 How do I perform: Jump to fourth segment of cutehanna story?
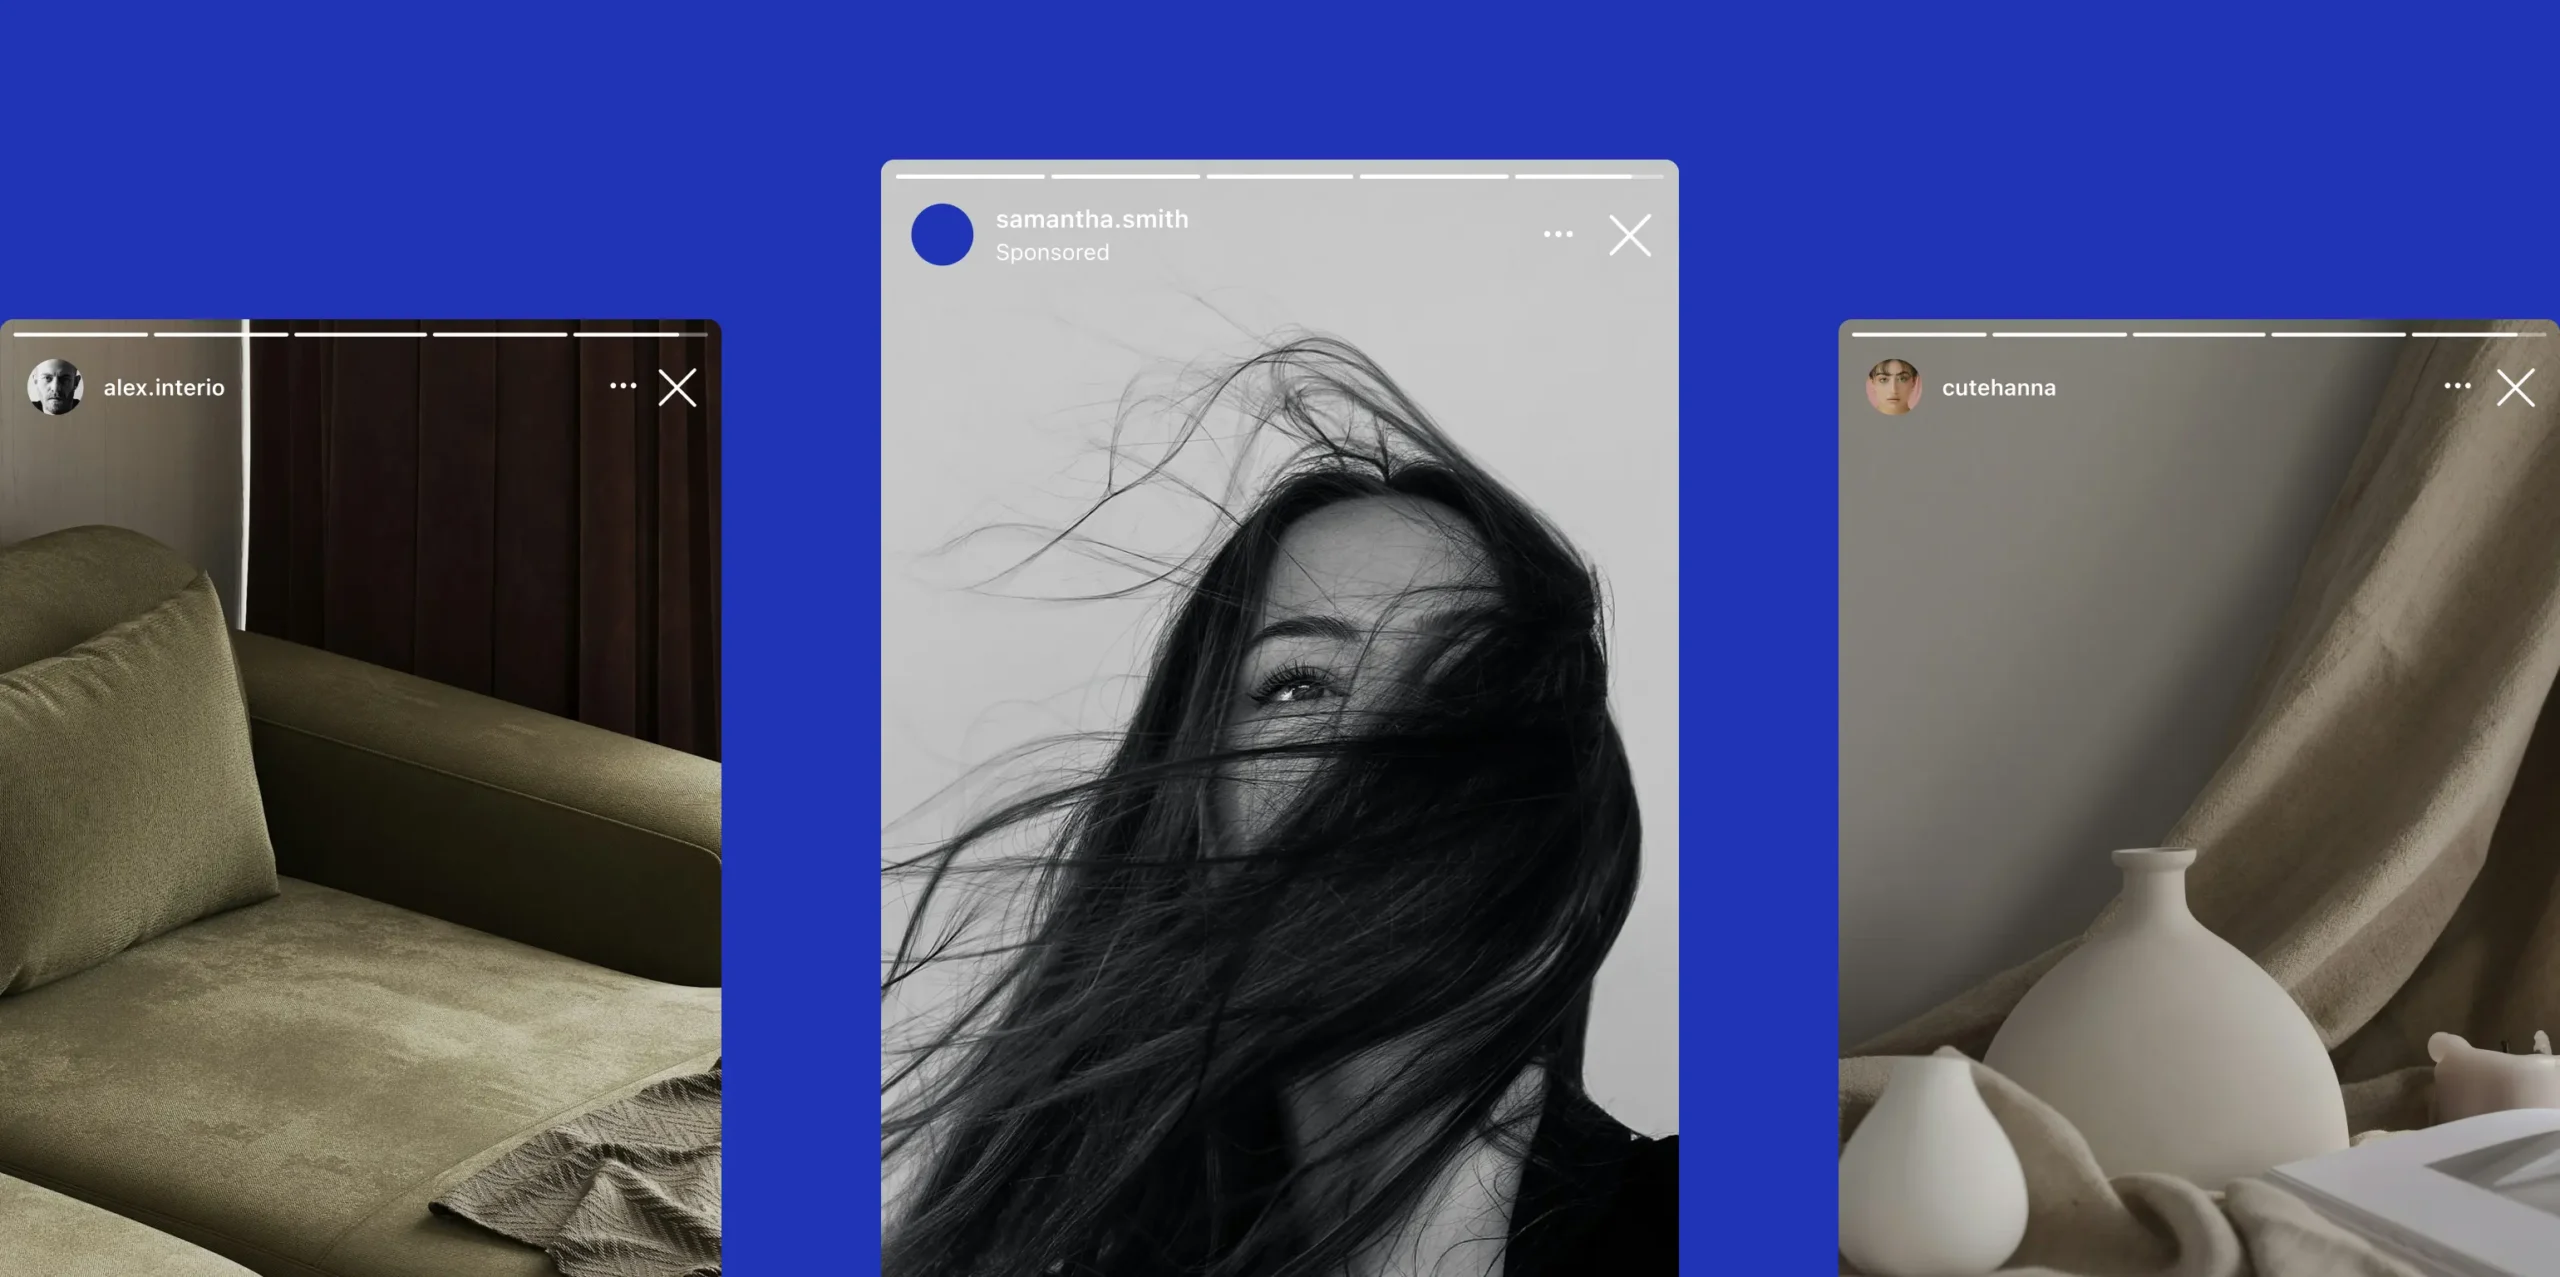coord(2338,334)
